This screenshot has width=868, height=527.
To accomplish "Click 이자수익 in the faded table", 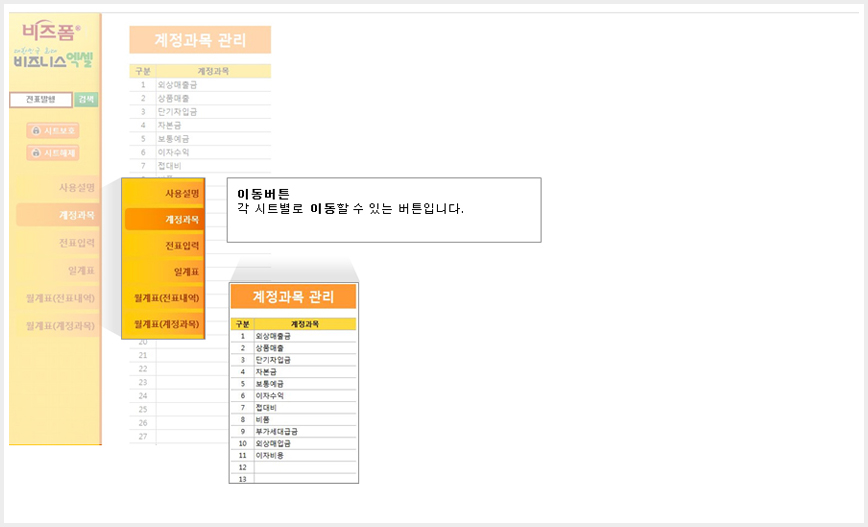I will (x=173, y=152).
